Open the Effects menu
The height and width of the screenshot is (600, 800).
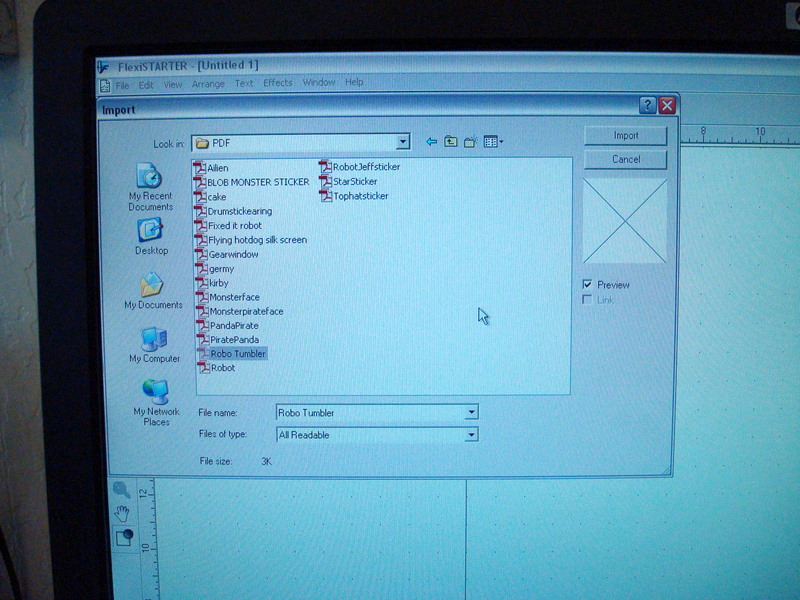[278, 83]
